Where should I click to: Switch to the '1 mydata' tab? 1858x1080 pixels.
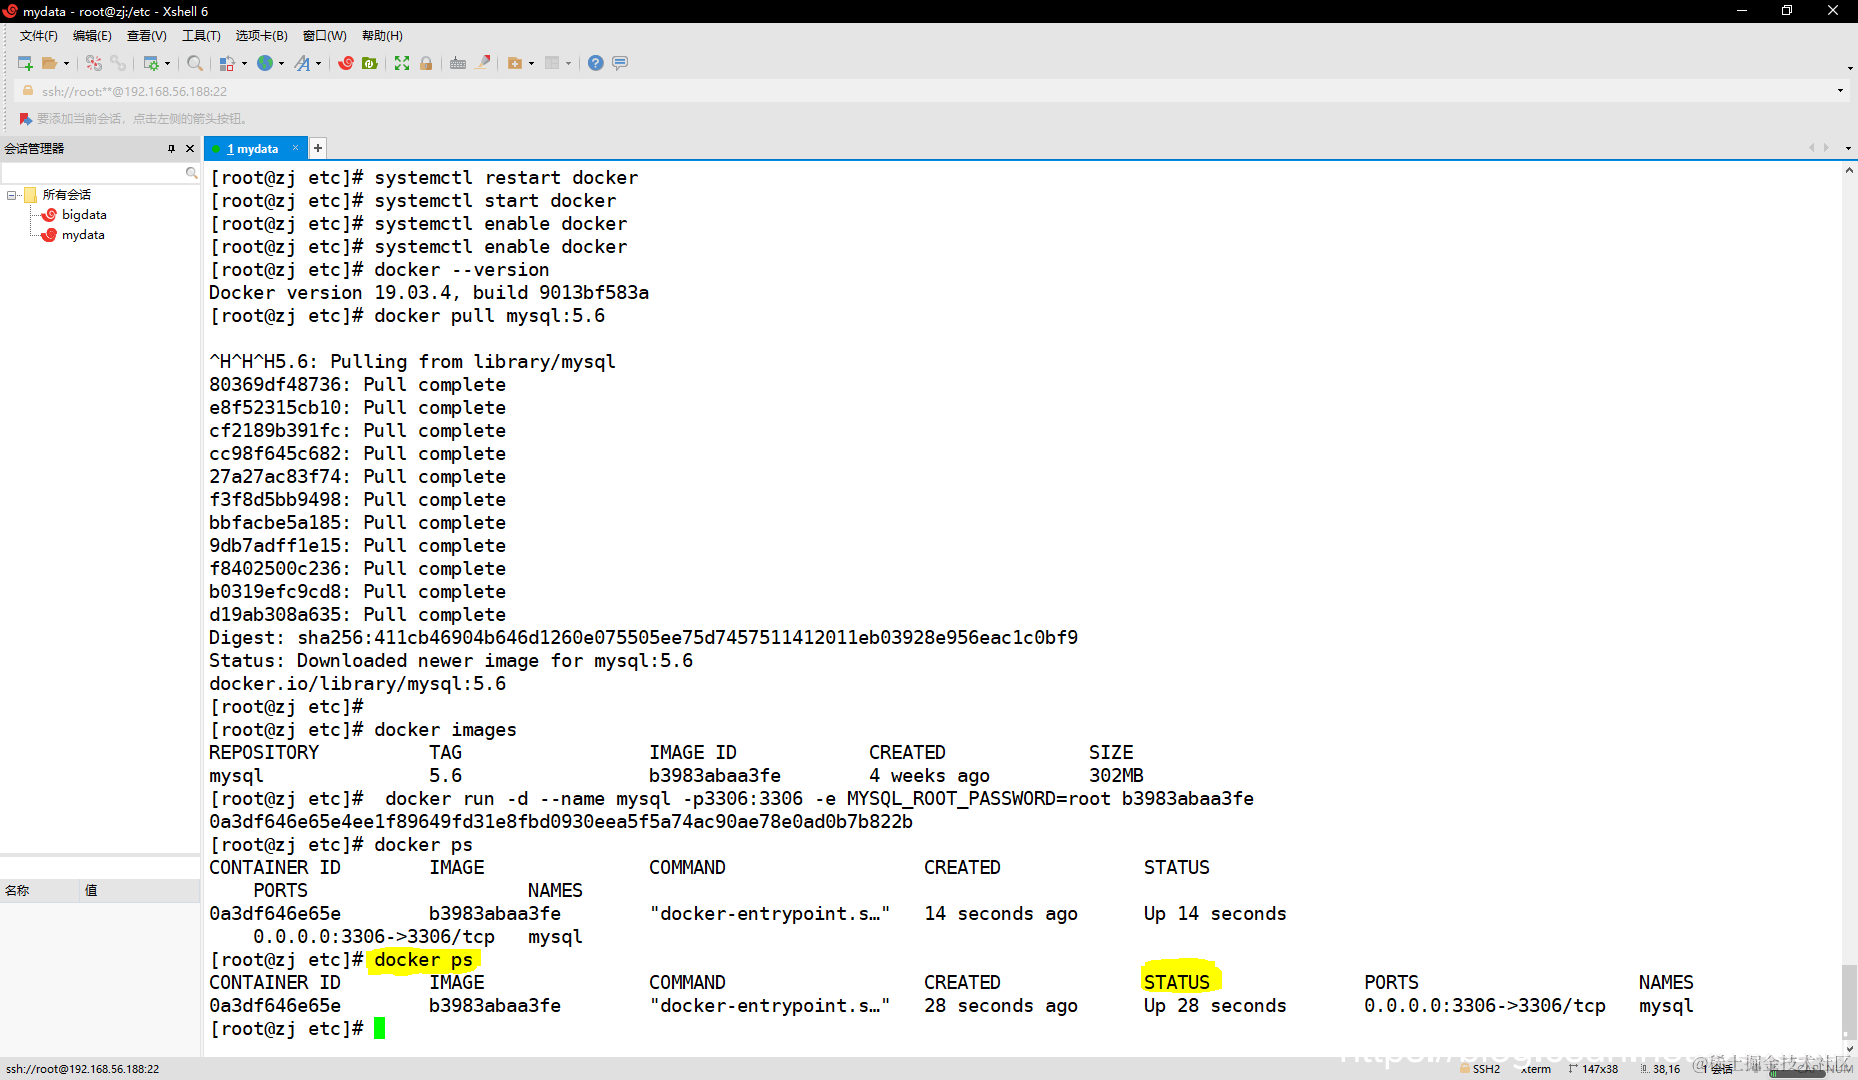point(255,149)
